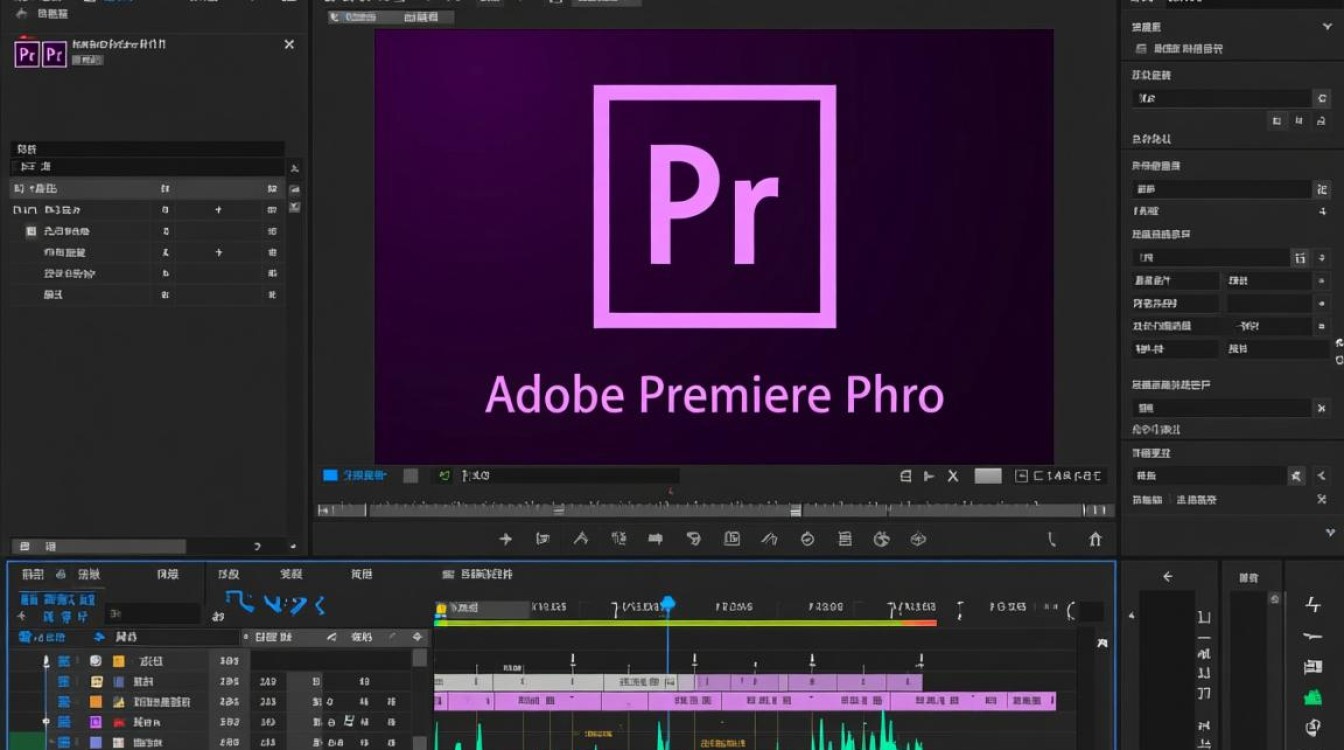Click the yellow marker at the timeline ruler start
1344x750 pixels.
(440, 608)
